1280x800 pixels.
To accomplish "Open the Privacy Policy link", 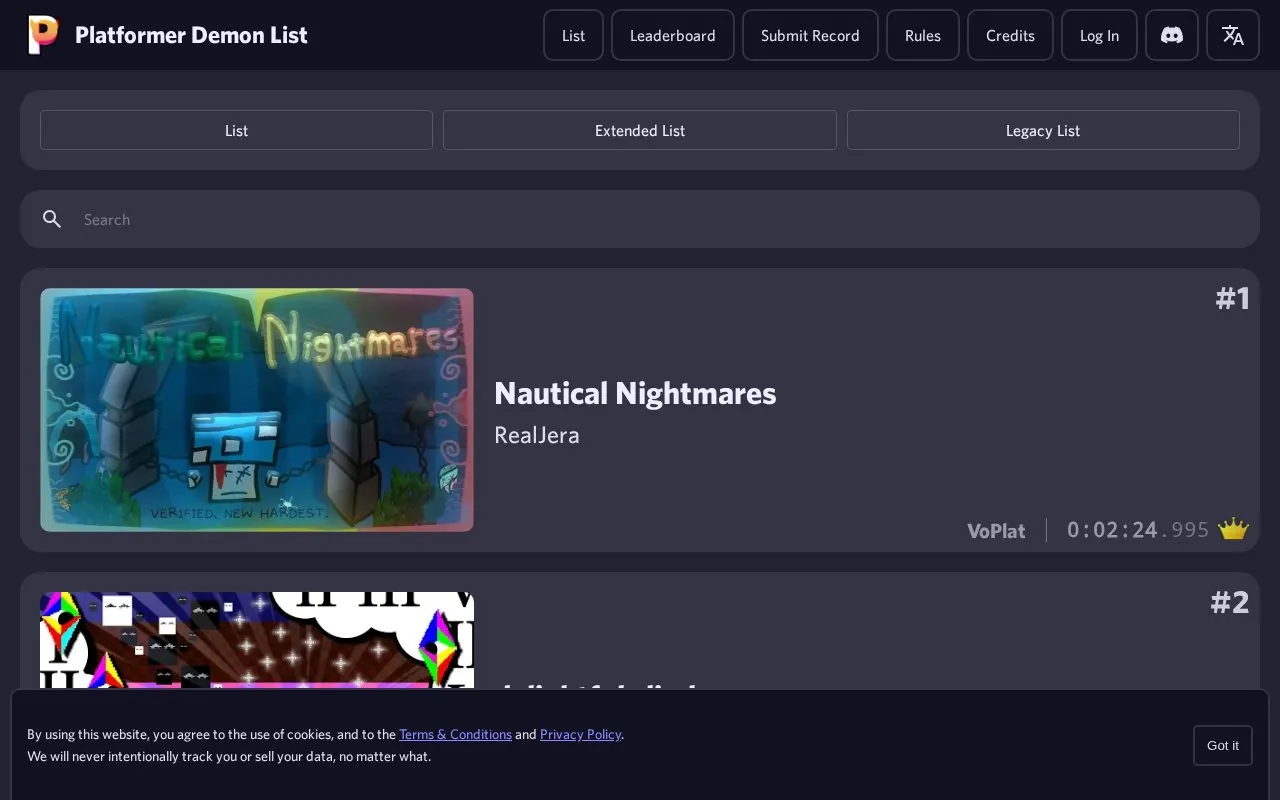I will pyautogui.click(x=580, y=734).
